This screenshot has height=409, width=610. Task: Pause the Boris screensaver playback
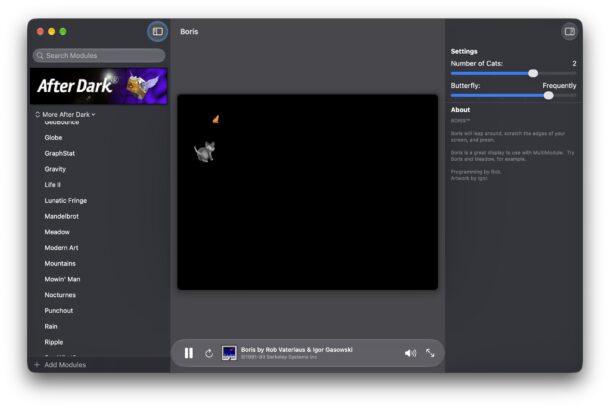pyautogui.click(x=189, y=353)
